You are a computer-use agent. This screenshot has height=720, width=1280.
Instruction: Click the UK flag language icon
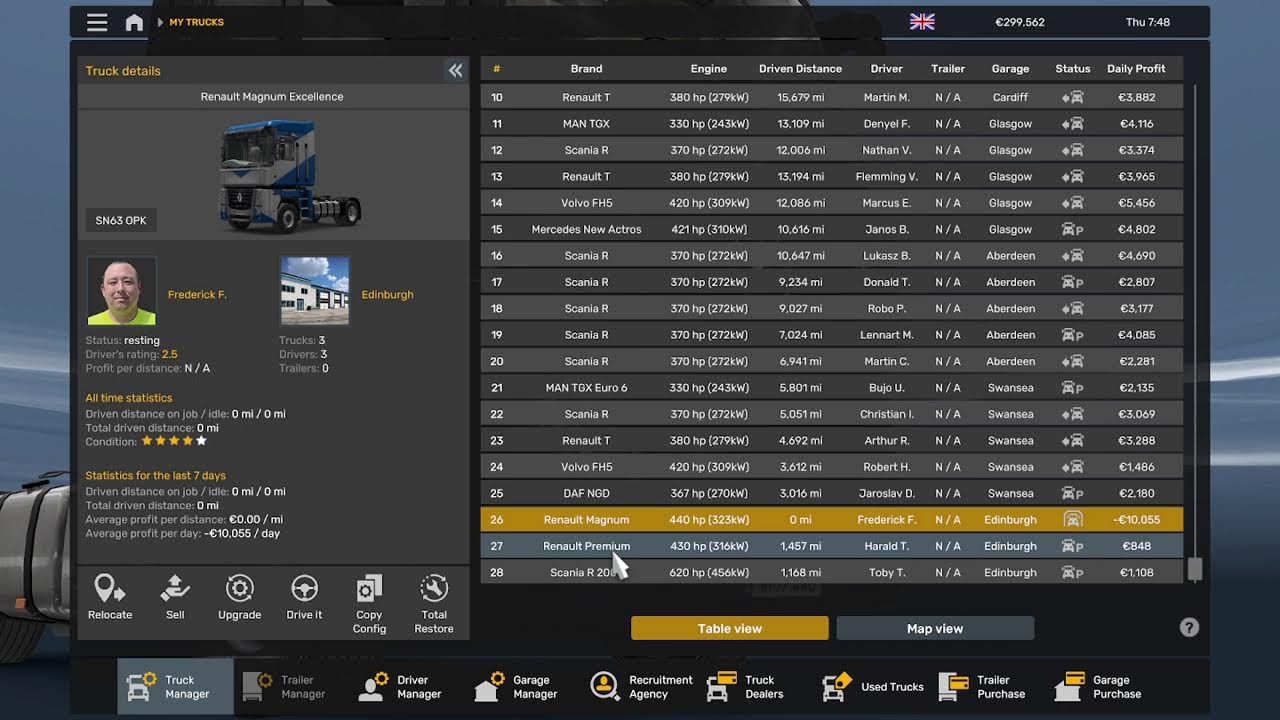point(922,22)
